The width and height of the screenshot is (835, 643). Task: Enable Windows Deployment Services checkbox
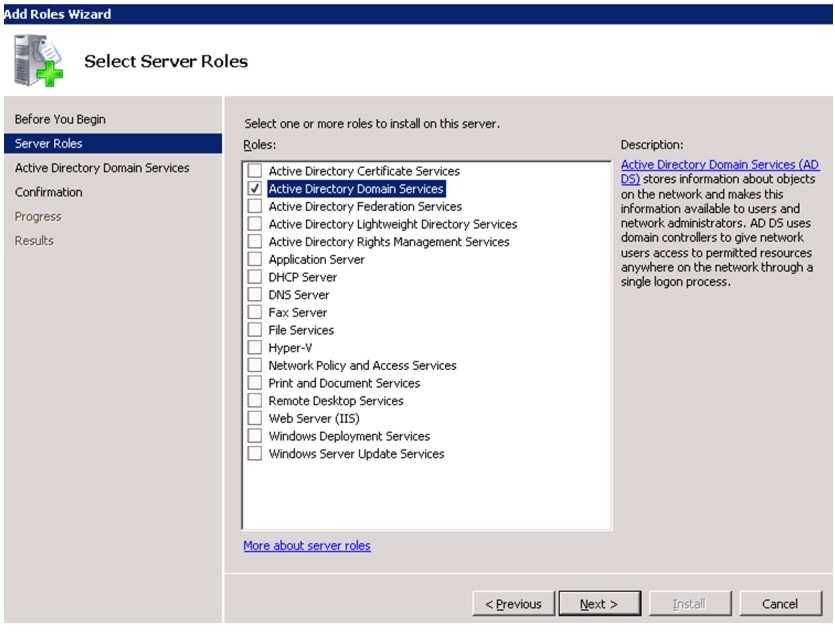click(255, 435)
